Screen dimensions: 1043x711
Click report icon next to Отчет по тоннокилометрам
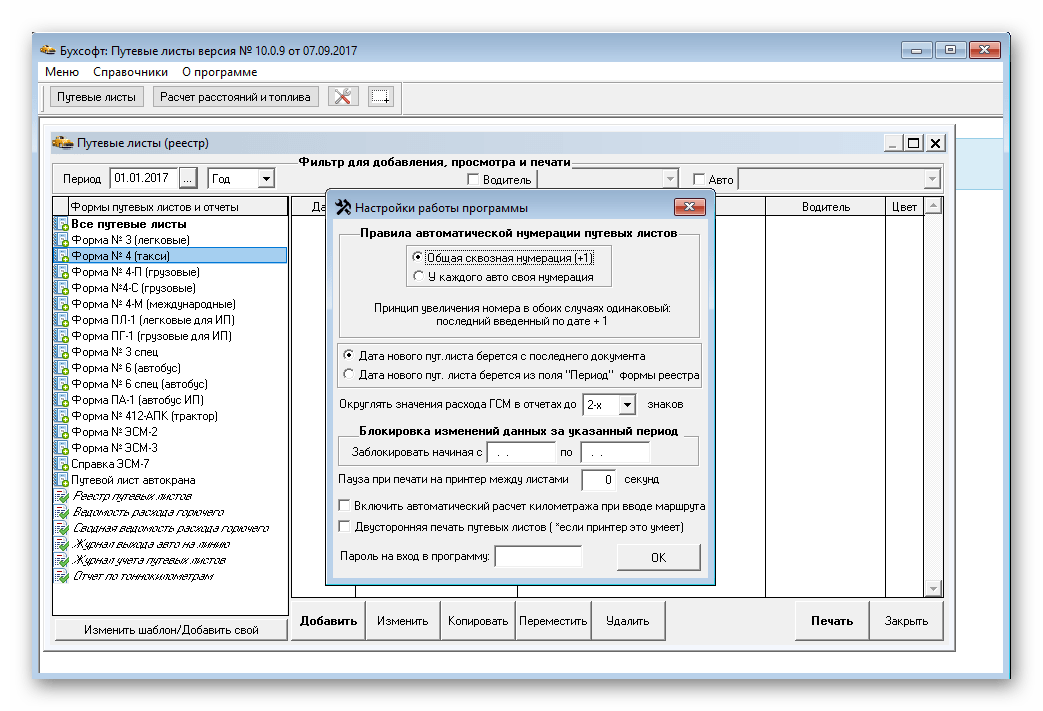click(61, 576)
